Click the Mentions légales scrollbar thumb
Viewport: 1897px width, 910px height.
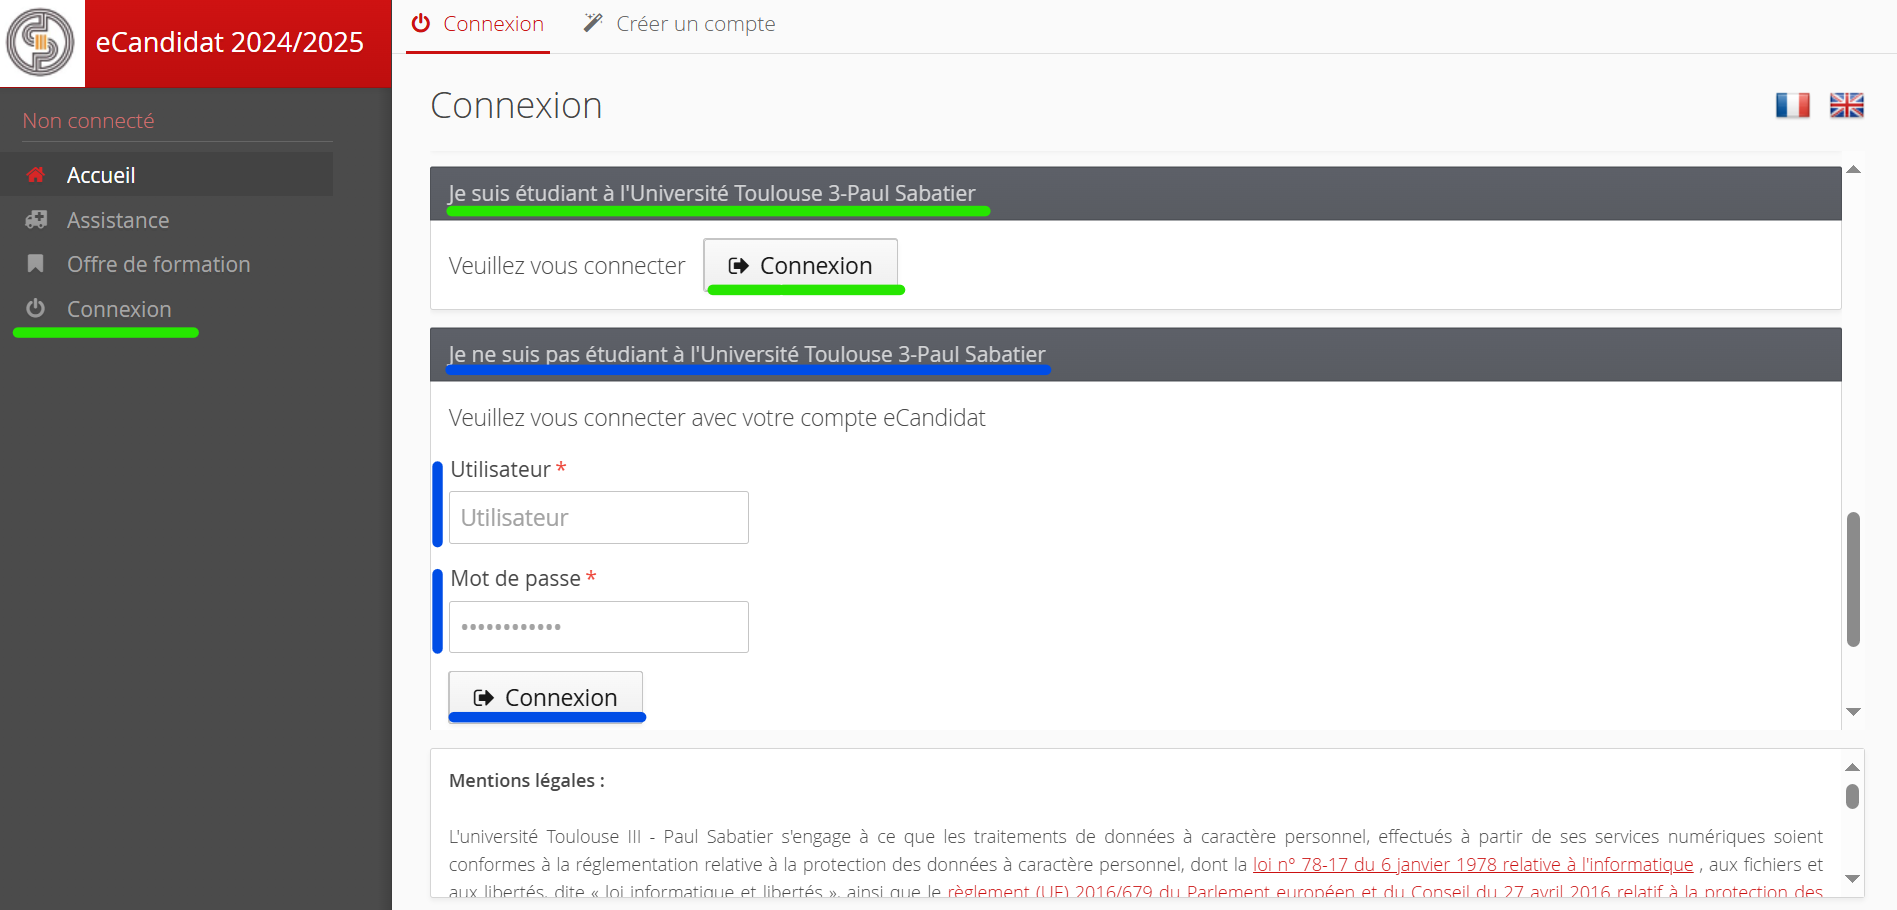pyautogui.click(x=1852, y=796)
